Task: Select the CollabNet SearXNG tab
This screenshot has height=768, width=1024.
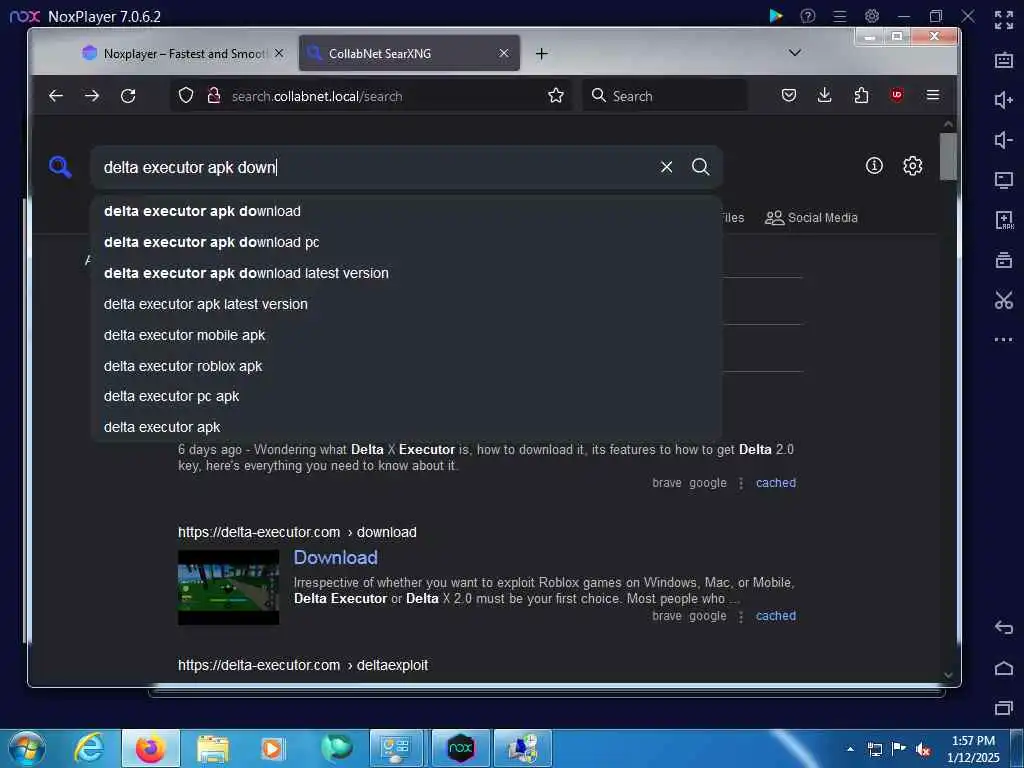Action: coord(409,54)
